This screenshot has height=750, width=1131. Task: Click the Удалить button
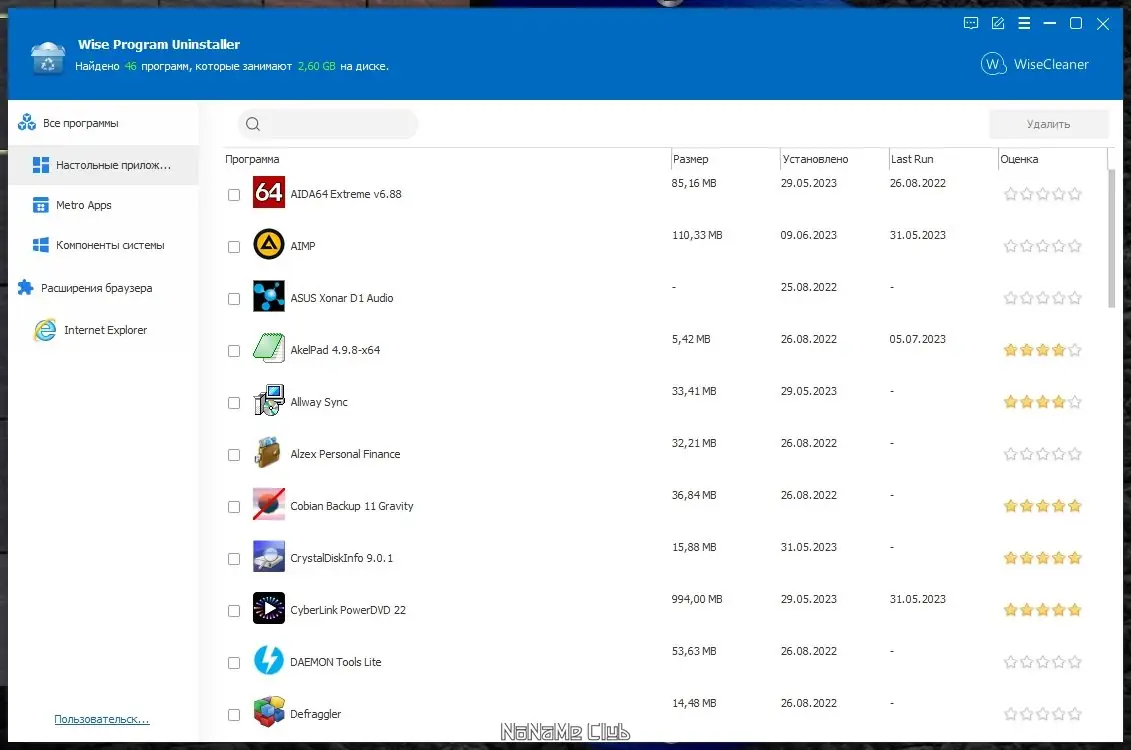coord(1048,124)
